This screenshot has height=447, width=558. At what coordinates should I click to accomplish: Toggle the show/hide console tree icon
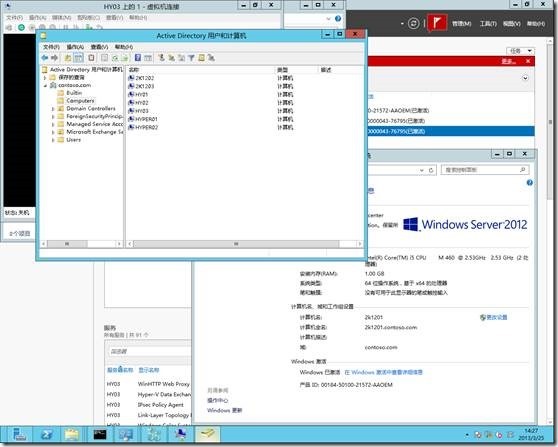pyautogui.click(x=78, y=58)
